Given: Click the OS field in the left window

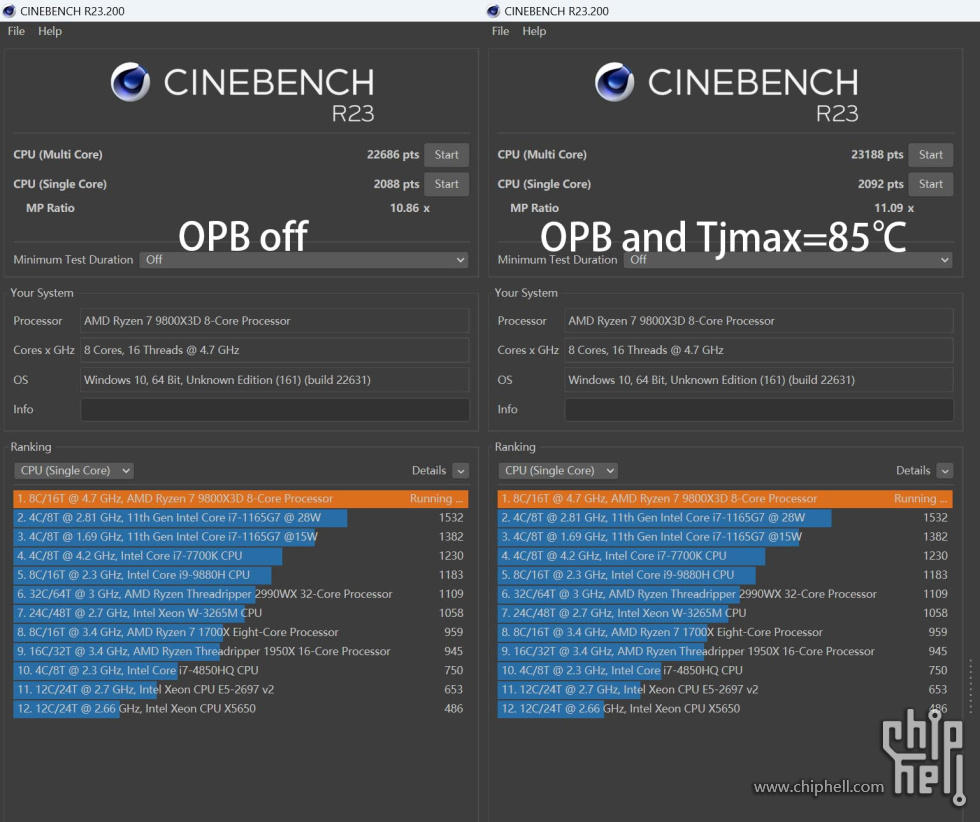Looking at the screenshot, I should pos(275,379).
